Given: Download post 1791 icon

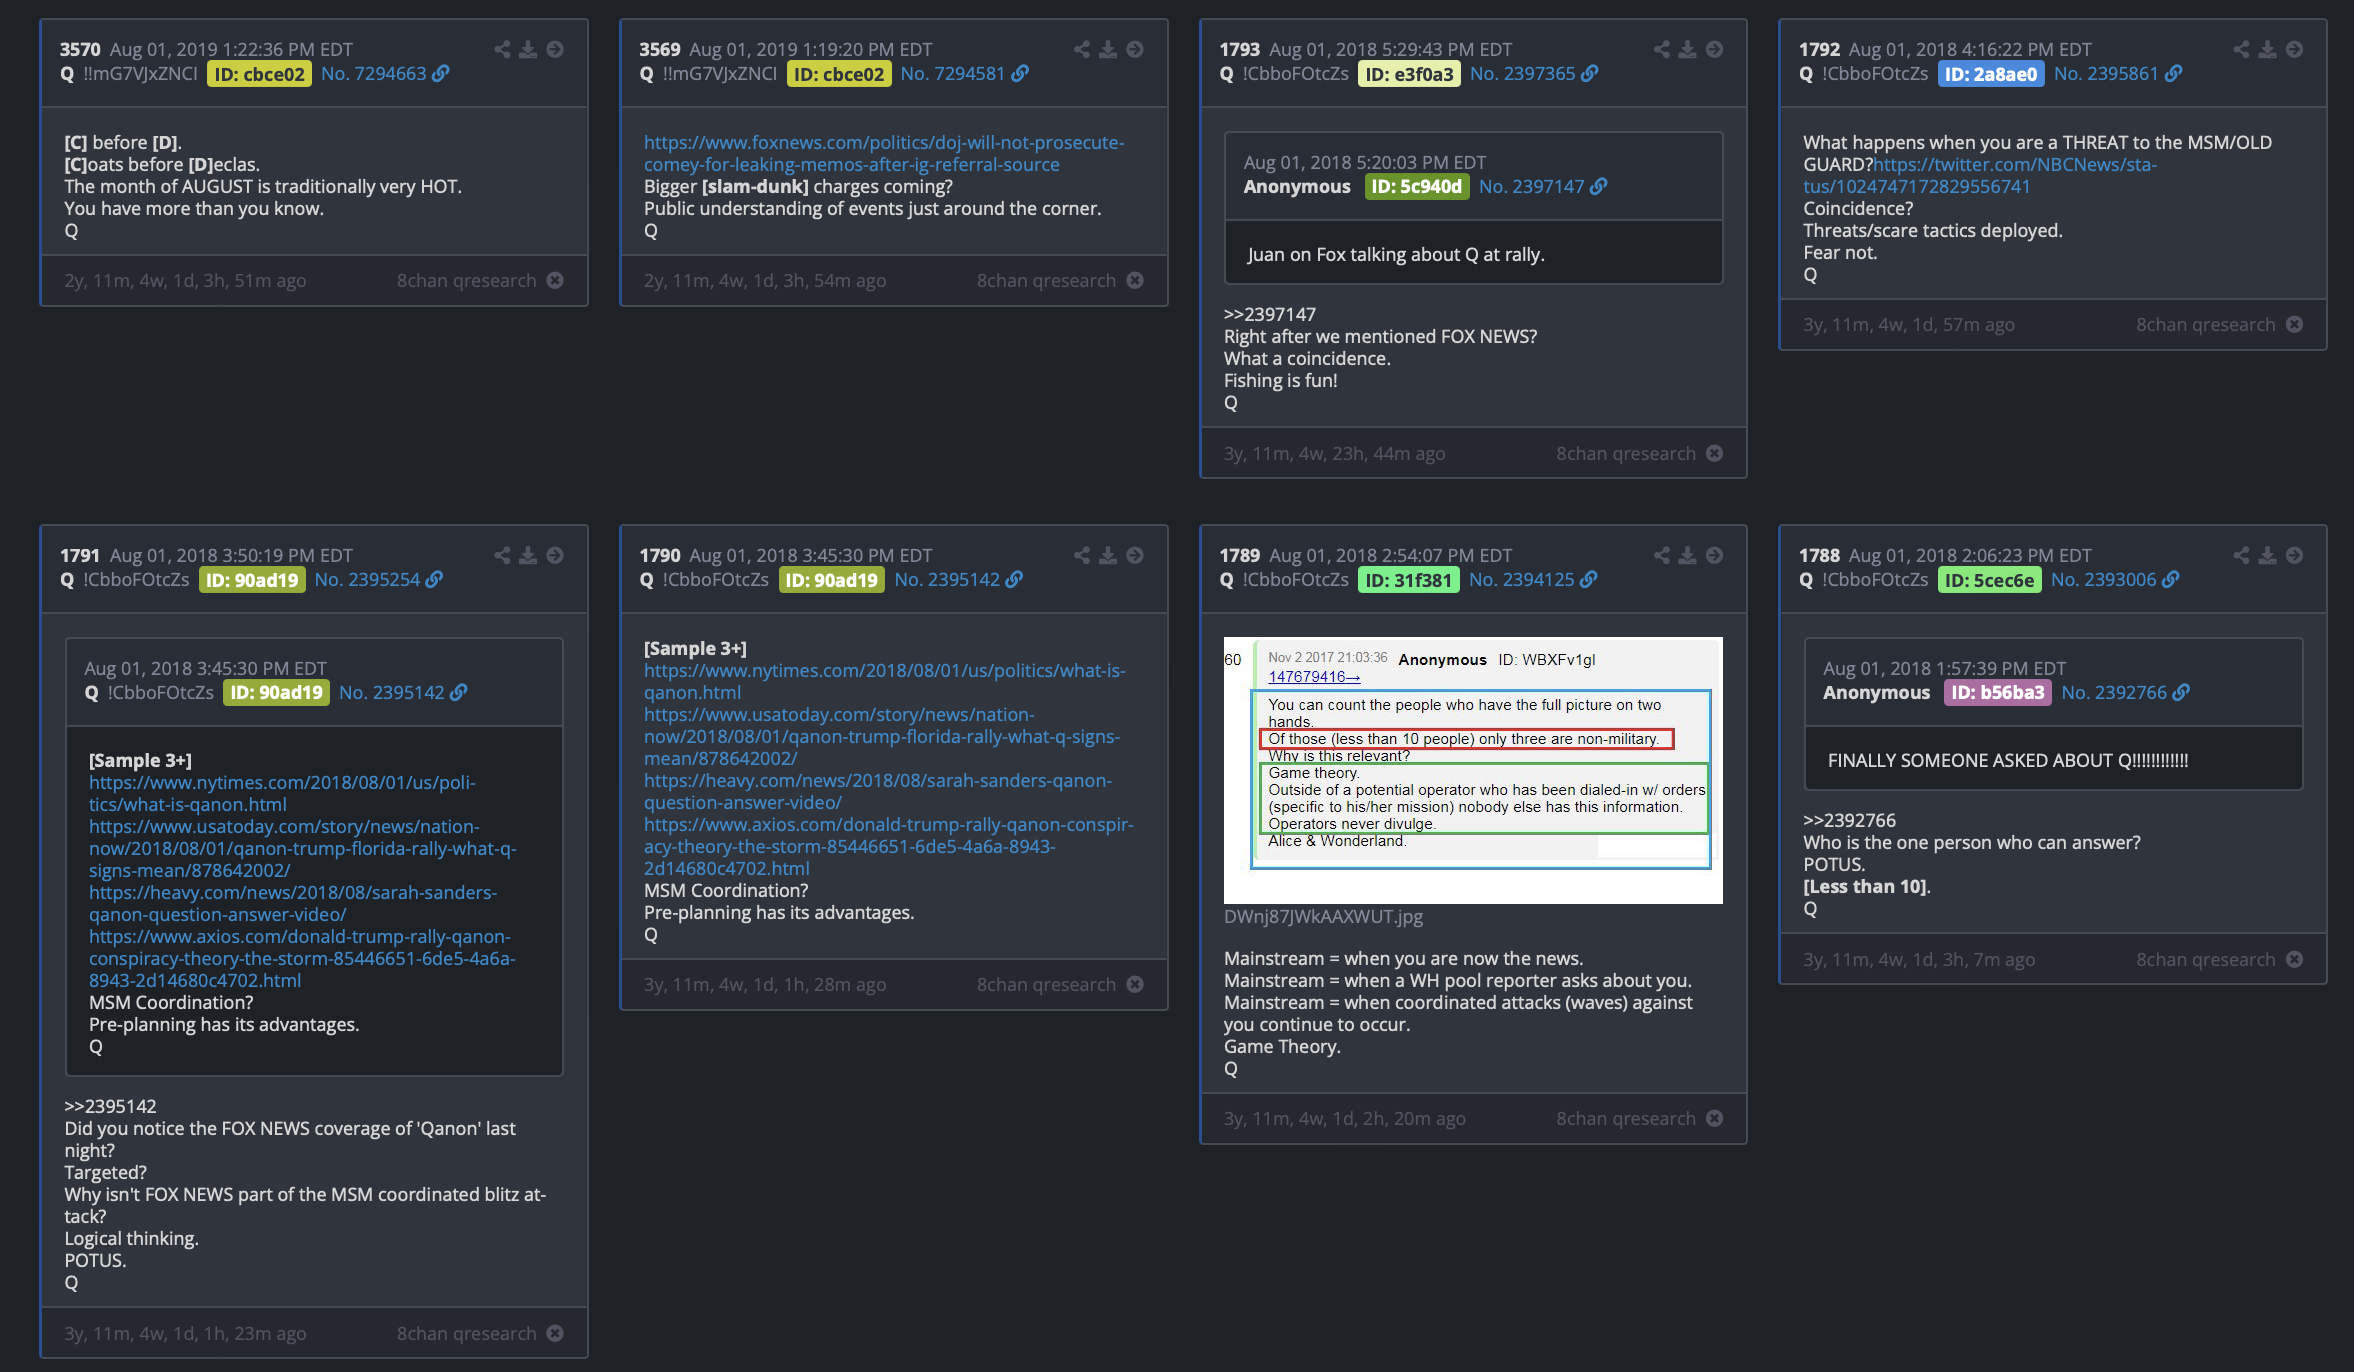Looking at the screenshot, I should pyautogui.click(x=528, y=555).
